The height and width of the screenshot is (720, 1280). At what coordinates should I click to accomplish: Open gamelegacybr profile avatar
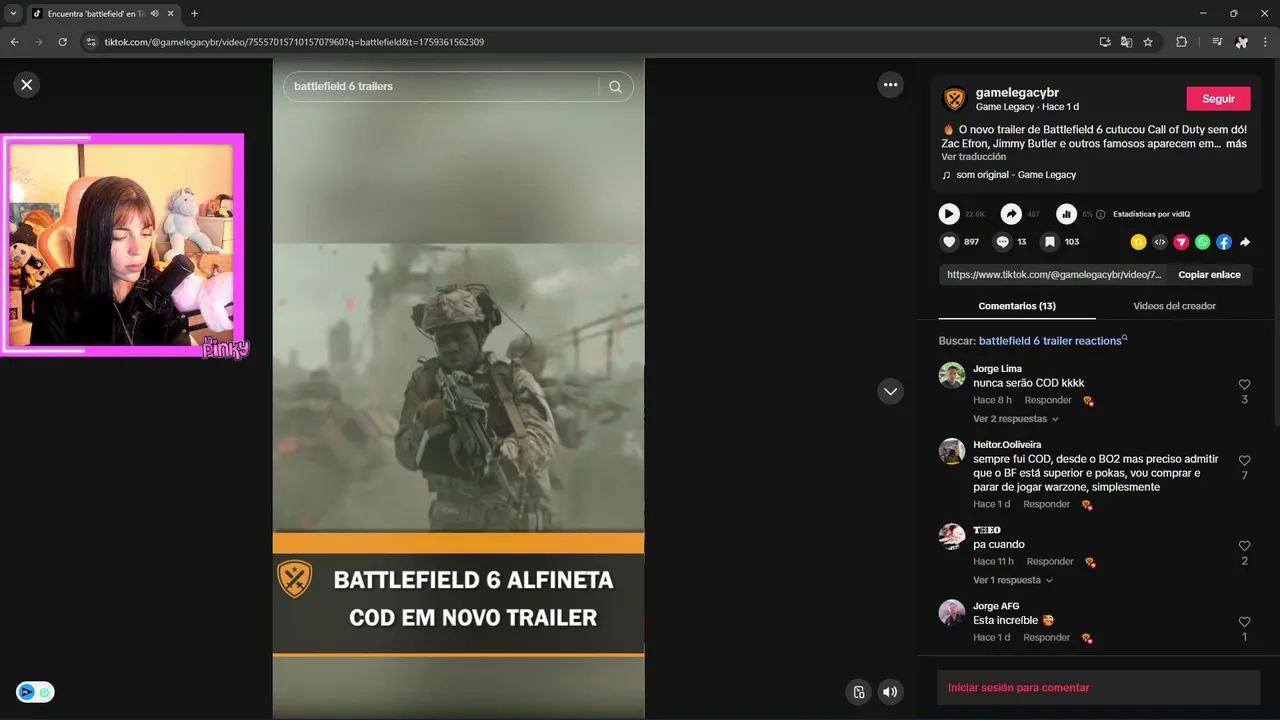pos(955,99)
